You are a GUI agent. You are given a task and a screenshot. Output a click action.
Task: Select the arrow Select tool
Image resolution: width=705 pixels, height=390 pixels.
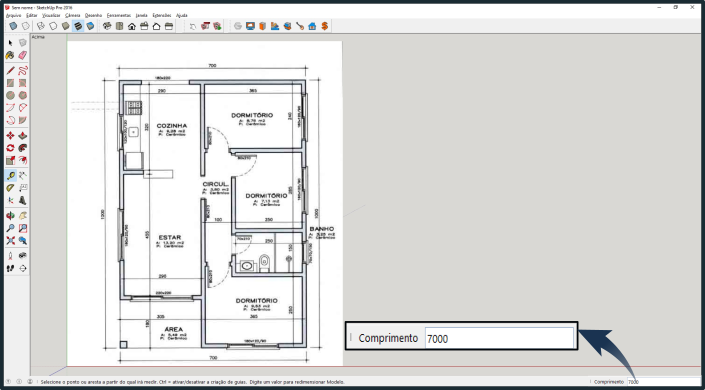10,43
